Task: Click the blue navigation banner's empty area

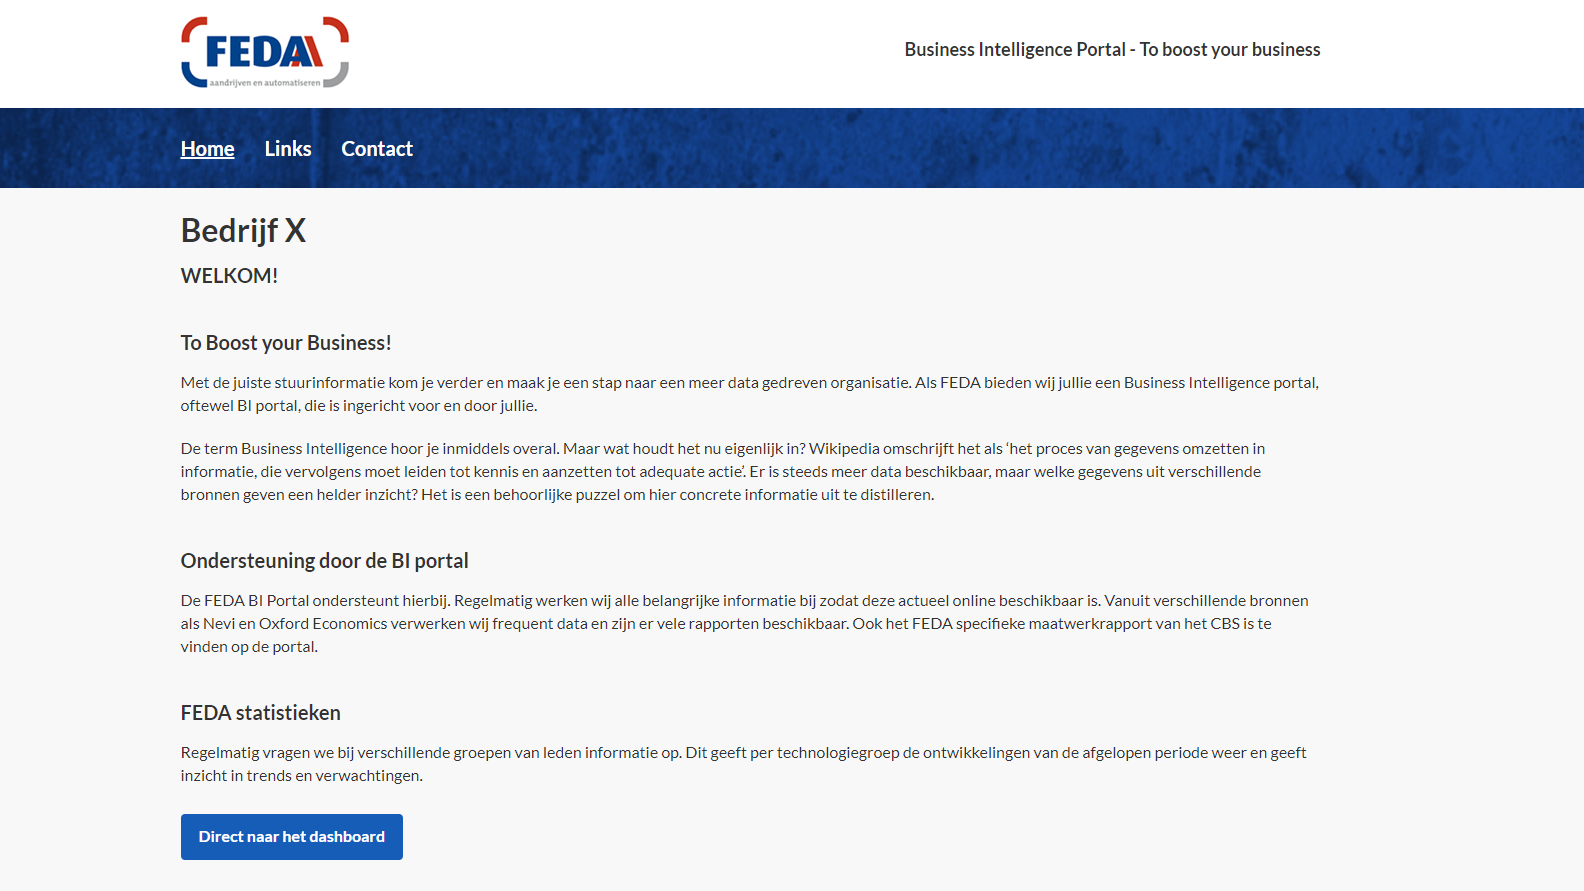Action: tap(900, 149)
